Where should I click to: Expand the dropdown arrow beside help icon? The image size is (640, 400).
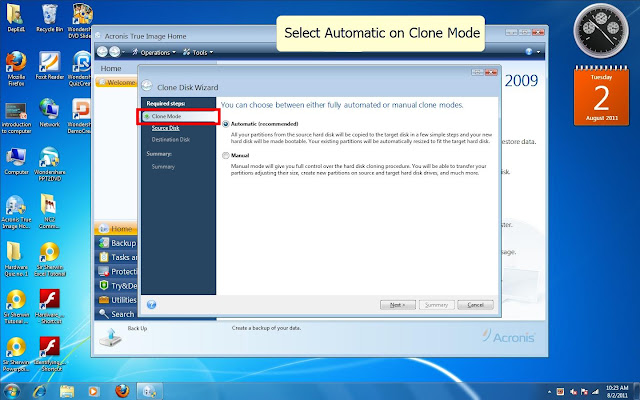(538, 52)
